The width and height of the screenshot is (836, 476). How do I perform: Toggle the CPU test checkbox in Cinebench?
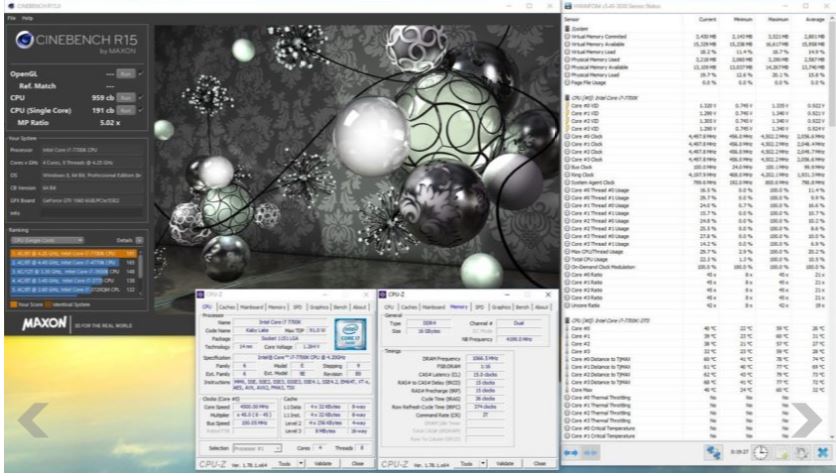140,97
